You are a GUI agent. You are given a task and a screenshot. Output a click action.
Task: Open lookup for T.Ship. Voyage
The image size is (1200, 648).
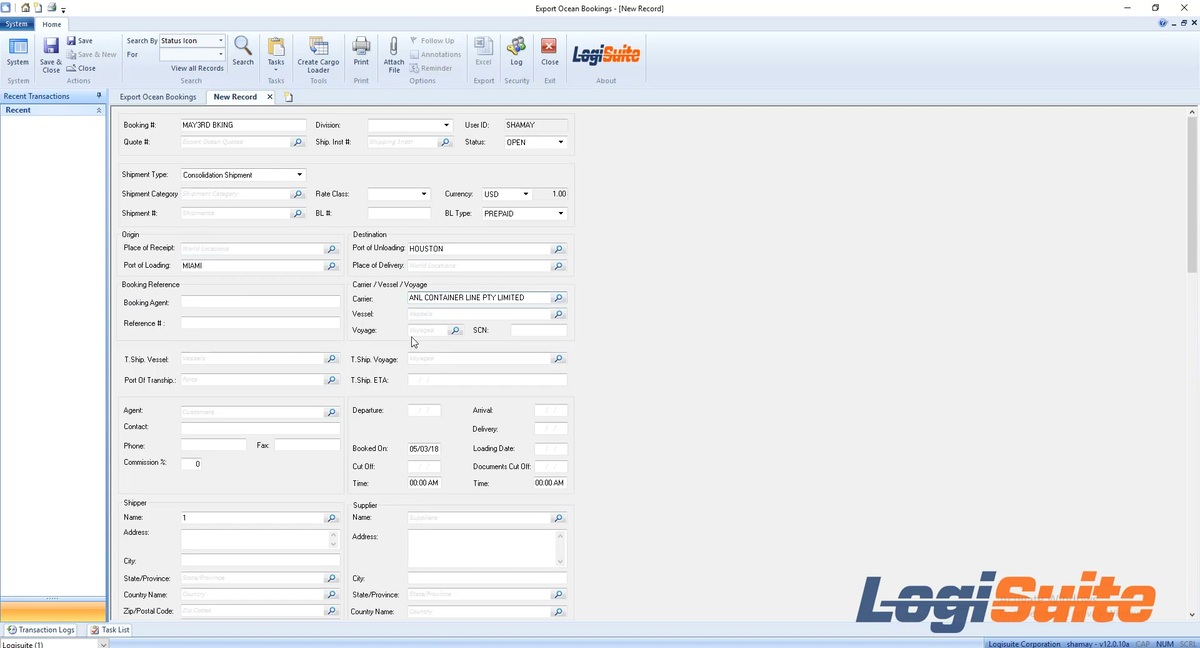pyautogui.click(x=559, y=359)
